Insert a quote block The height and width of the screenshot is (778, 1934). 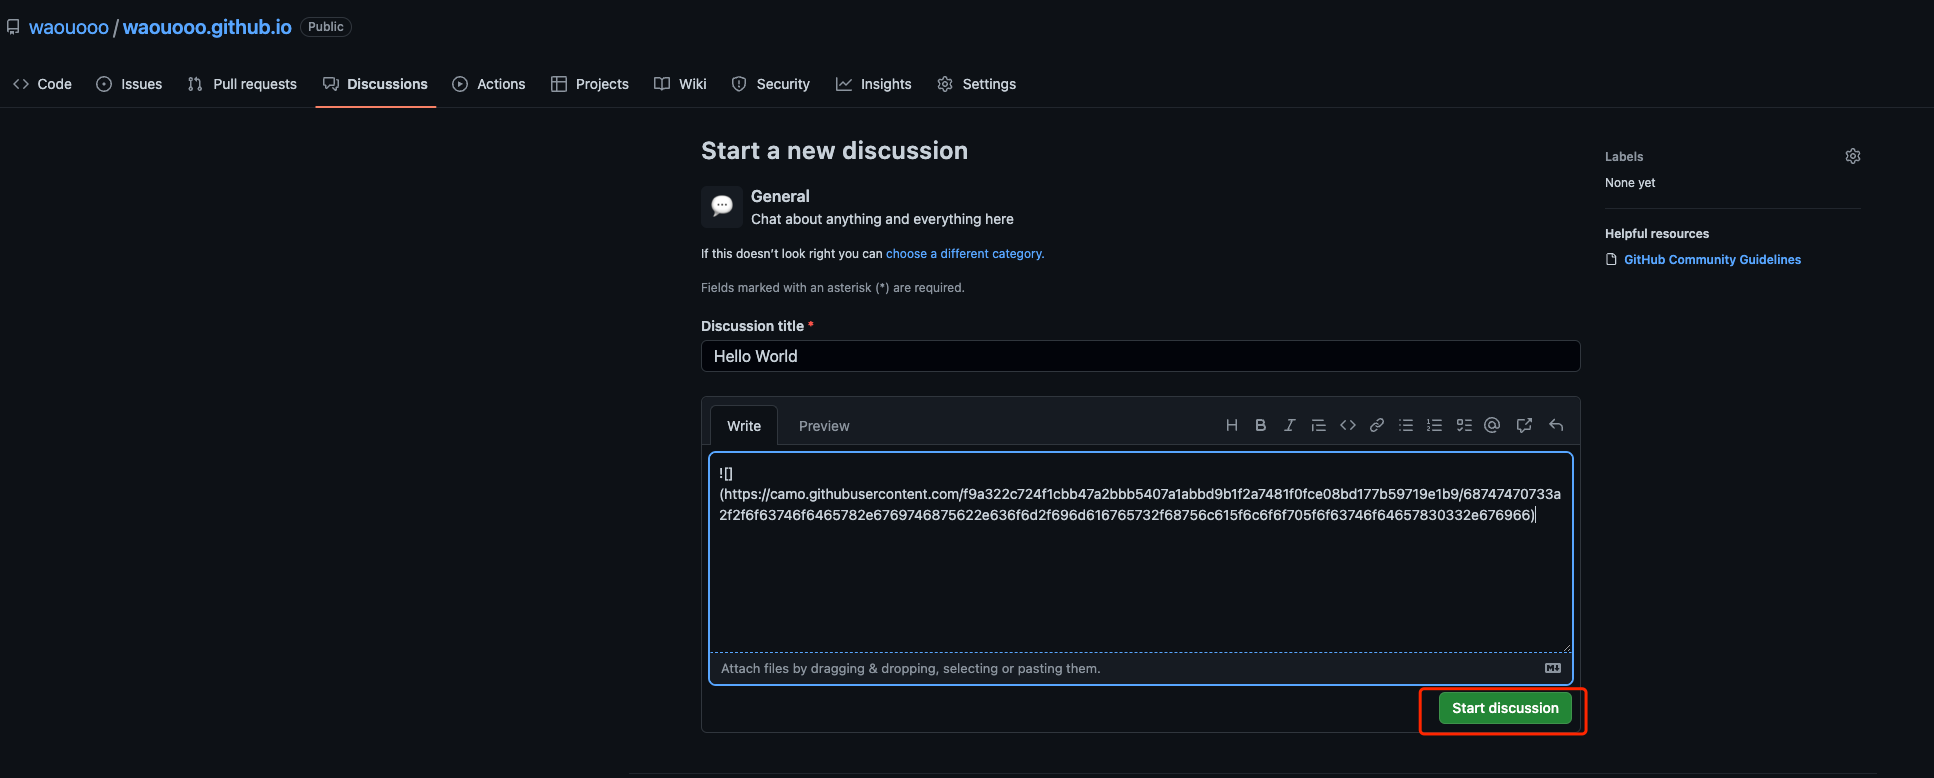1319,425
